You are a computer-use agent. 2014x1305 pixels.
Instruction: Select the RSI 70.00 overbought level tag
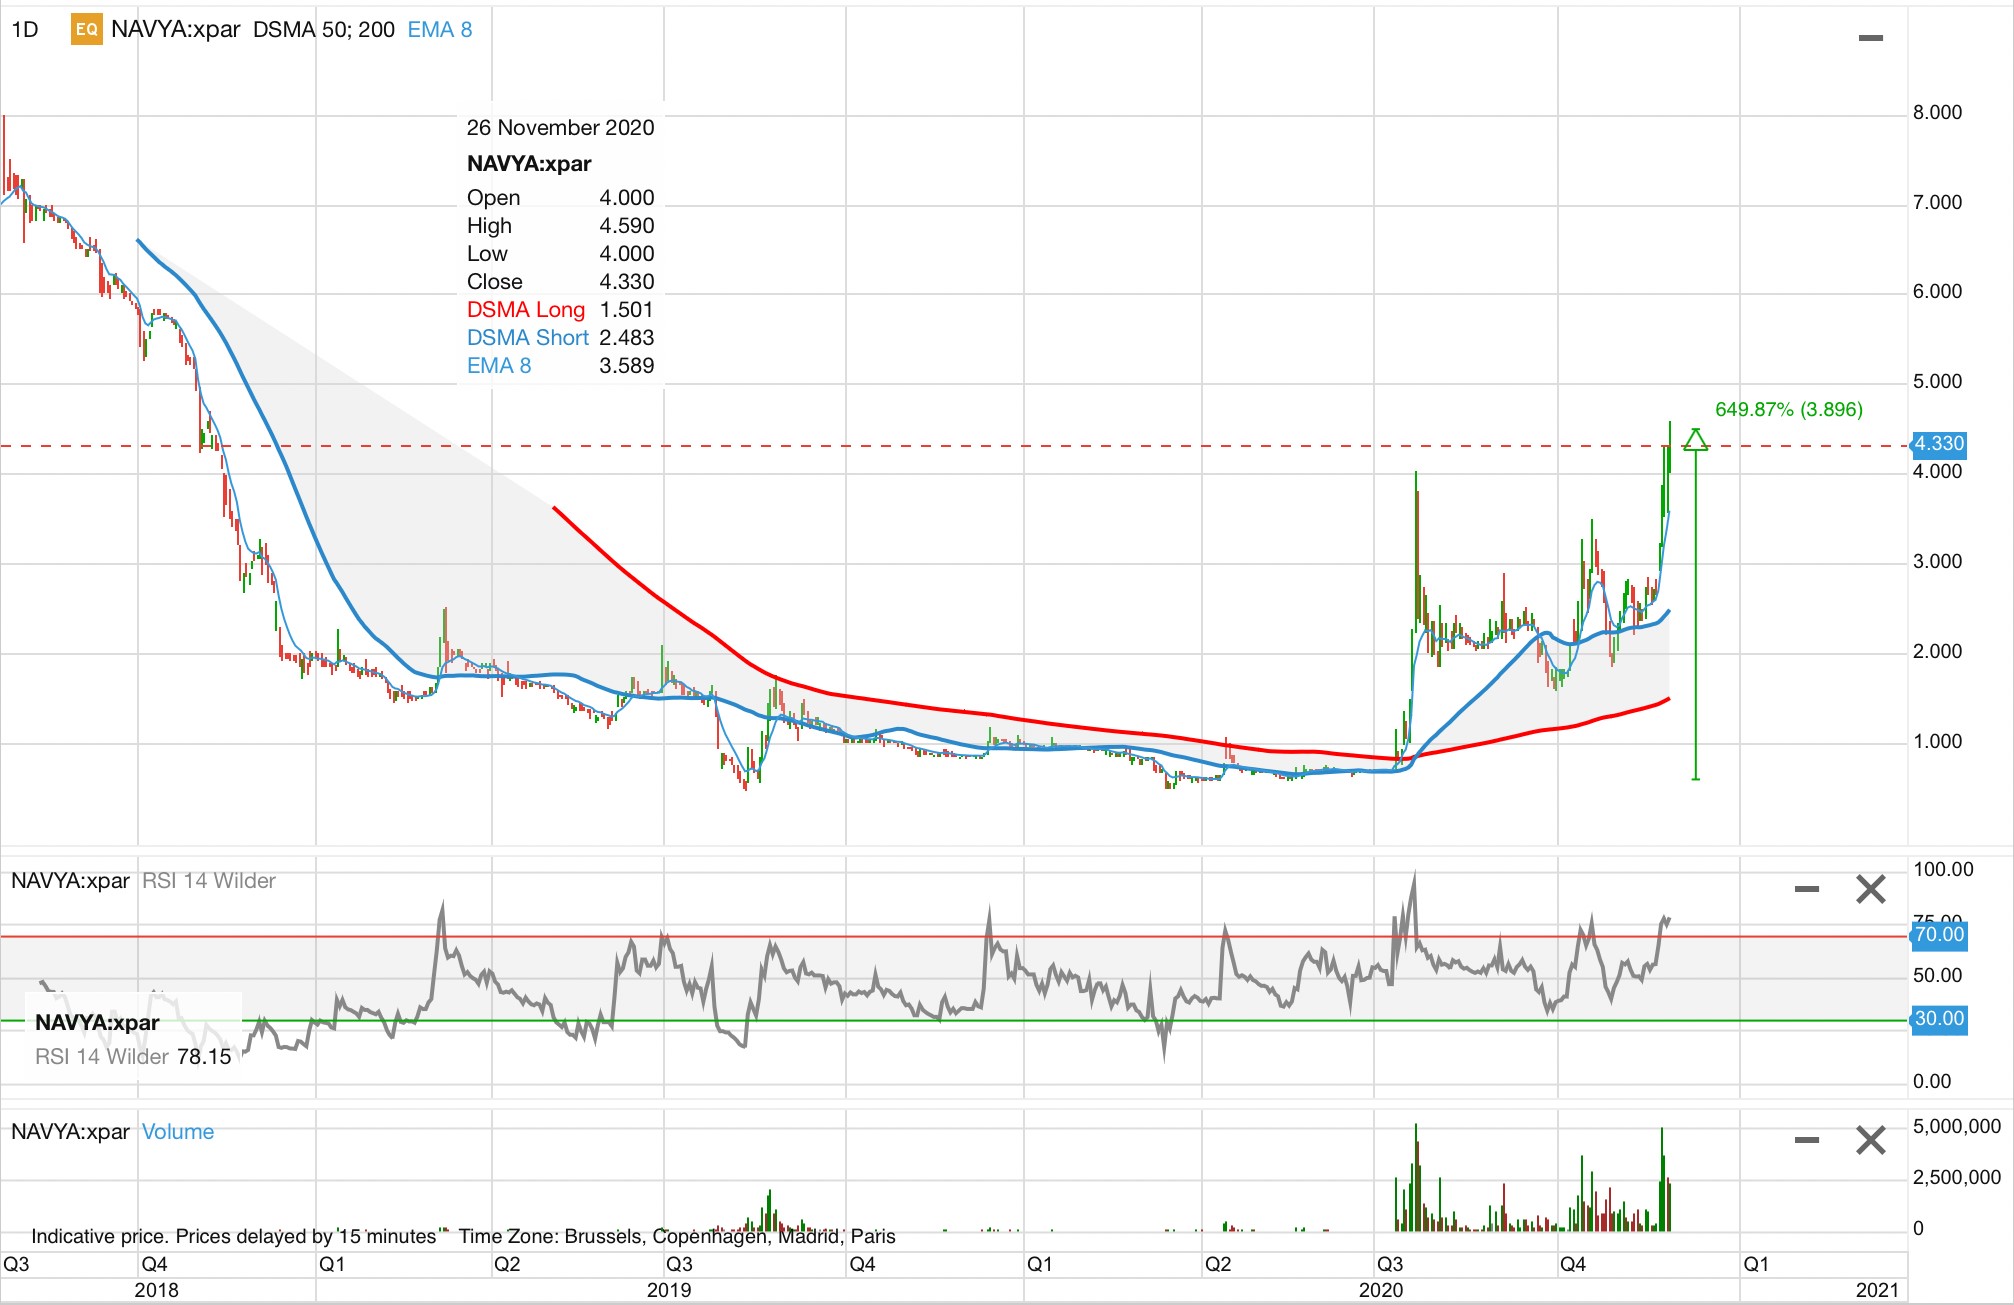(x=1939, y=934)
